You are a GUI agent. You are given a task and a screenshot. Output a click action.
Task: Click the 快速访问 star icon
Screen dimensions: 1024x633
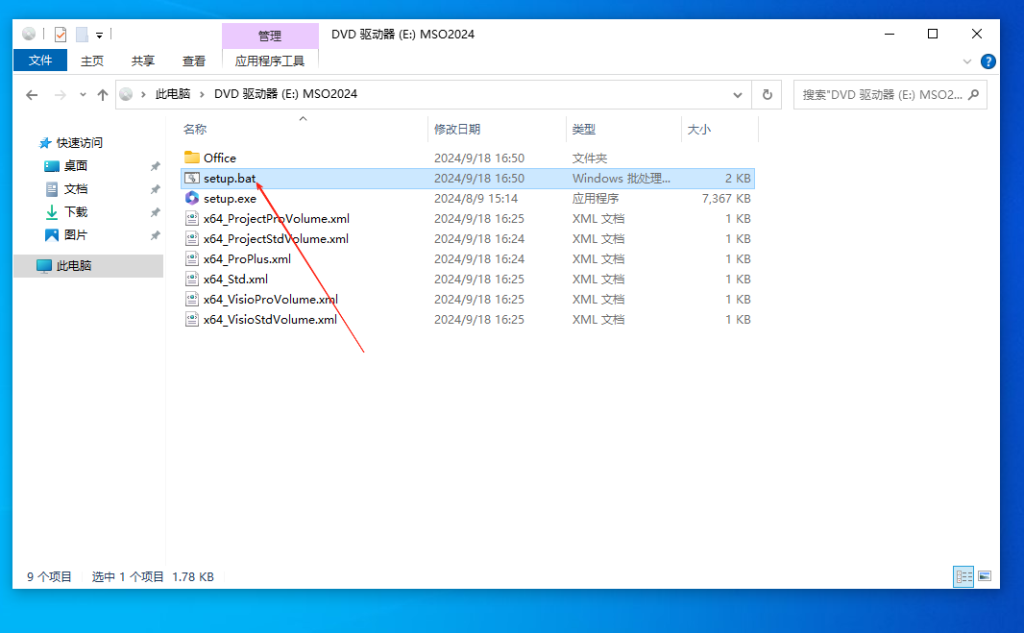pos(45,142)
